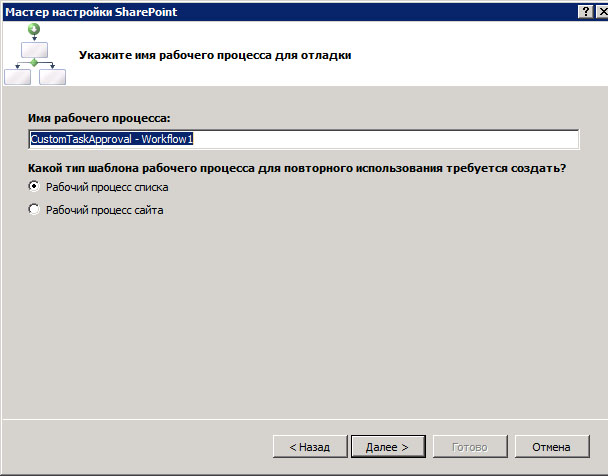Click the greyed-out 'Готово' button
This screenshot has height=476, width=608.
[x=470, y=447]
